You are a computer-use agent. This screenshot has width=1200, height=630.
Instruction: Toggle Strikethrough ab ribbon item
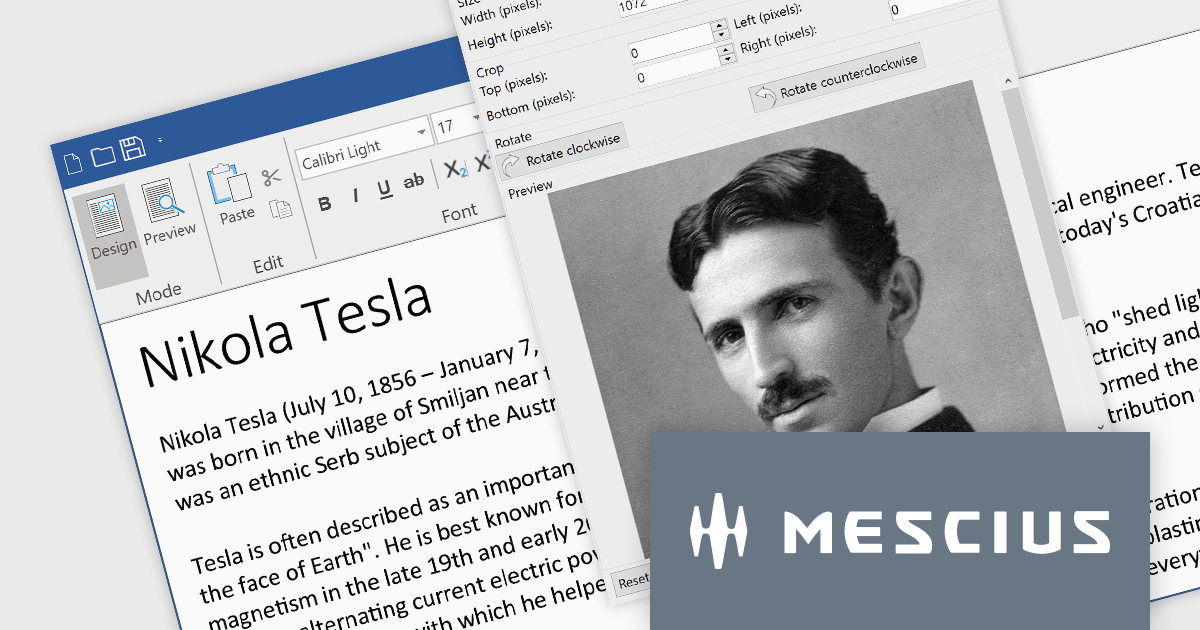(x=413, y=182)
